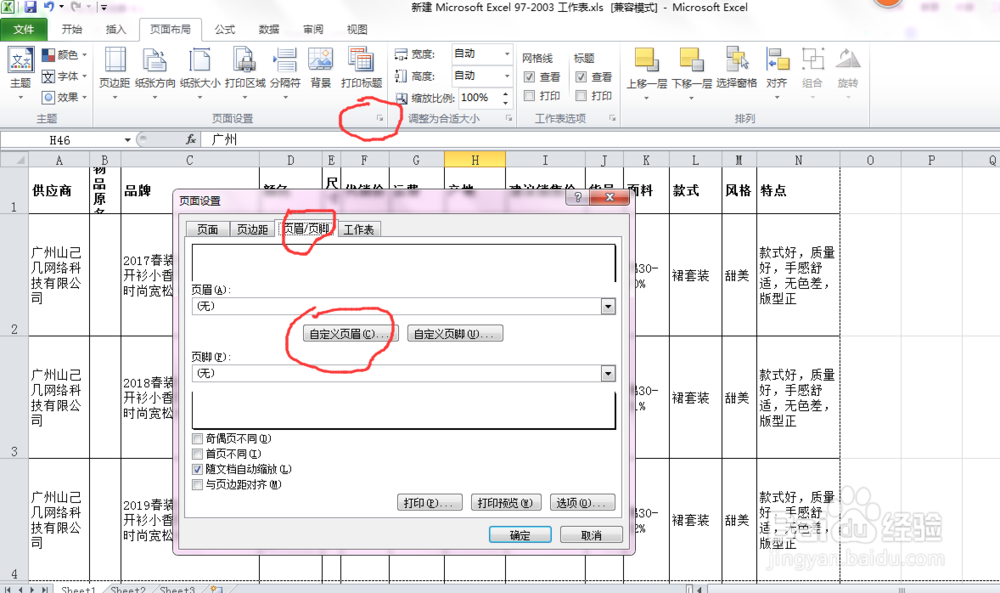
Task: Open the 页脚 footer dropdown
Action: (x=608, y=373)
